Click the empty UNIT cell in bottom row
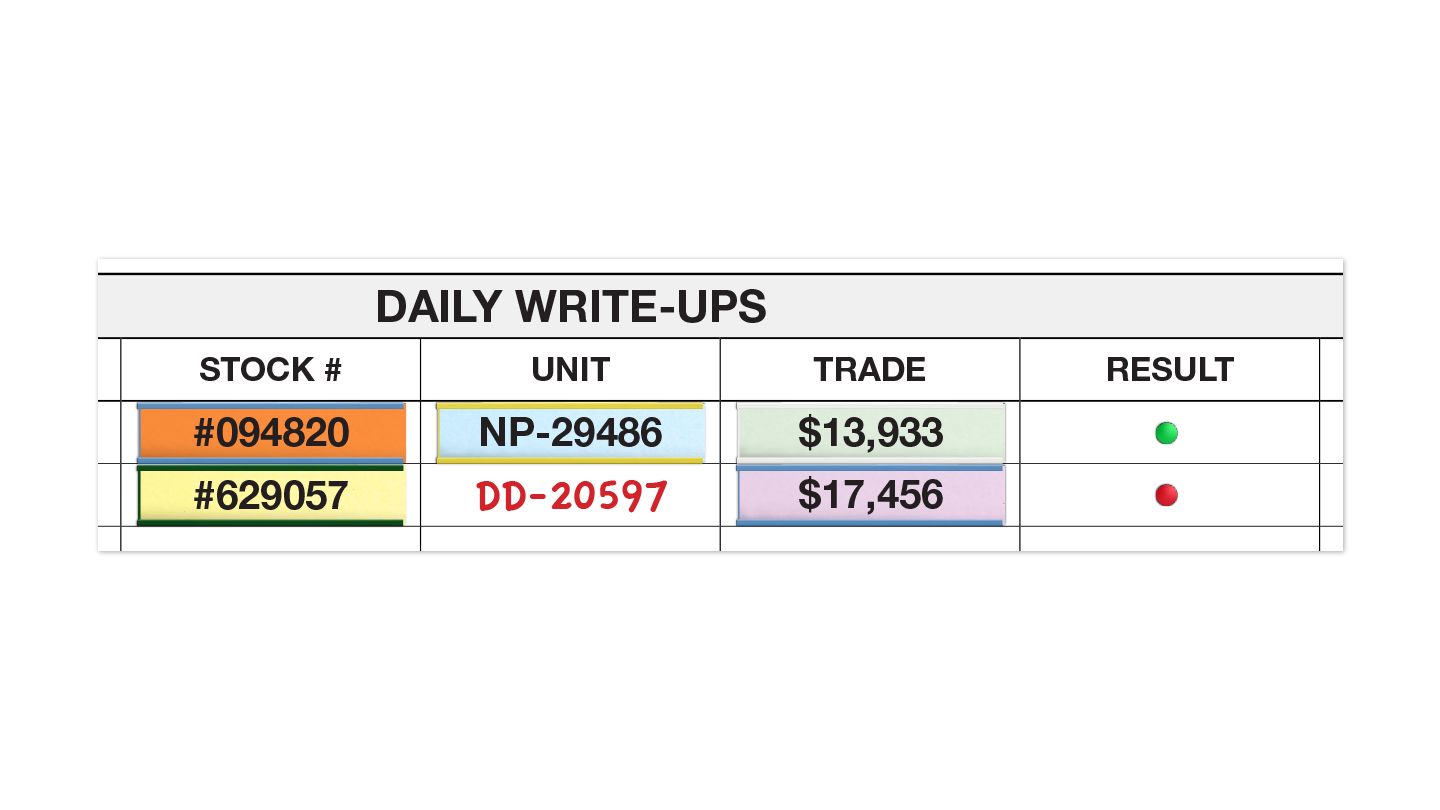1440x810 pixels. (570, 539)
